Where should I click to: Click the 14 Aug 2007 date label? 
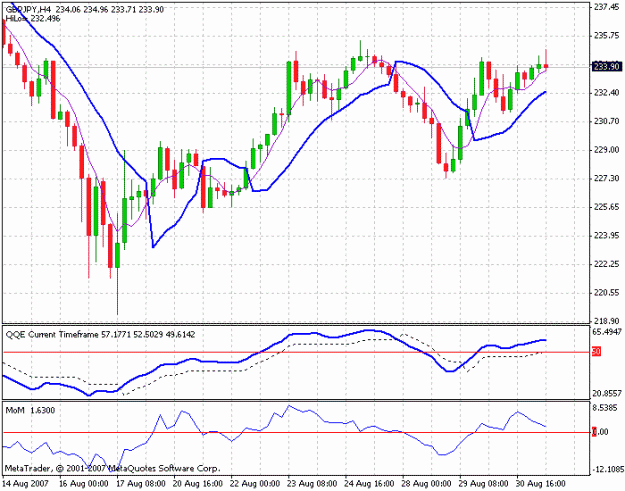[26, 484]
